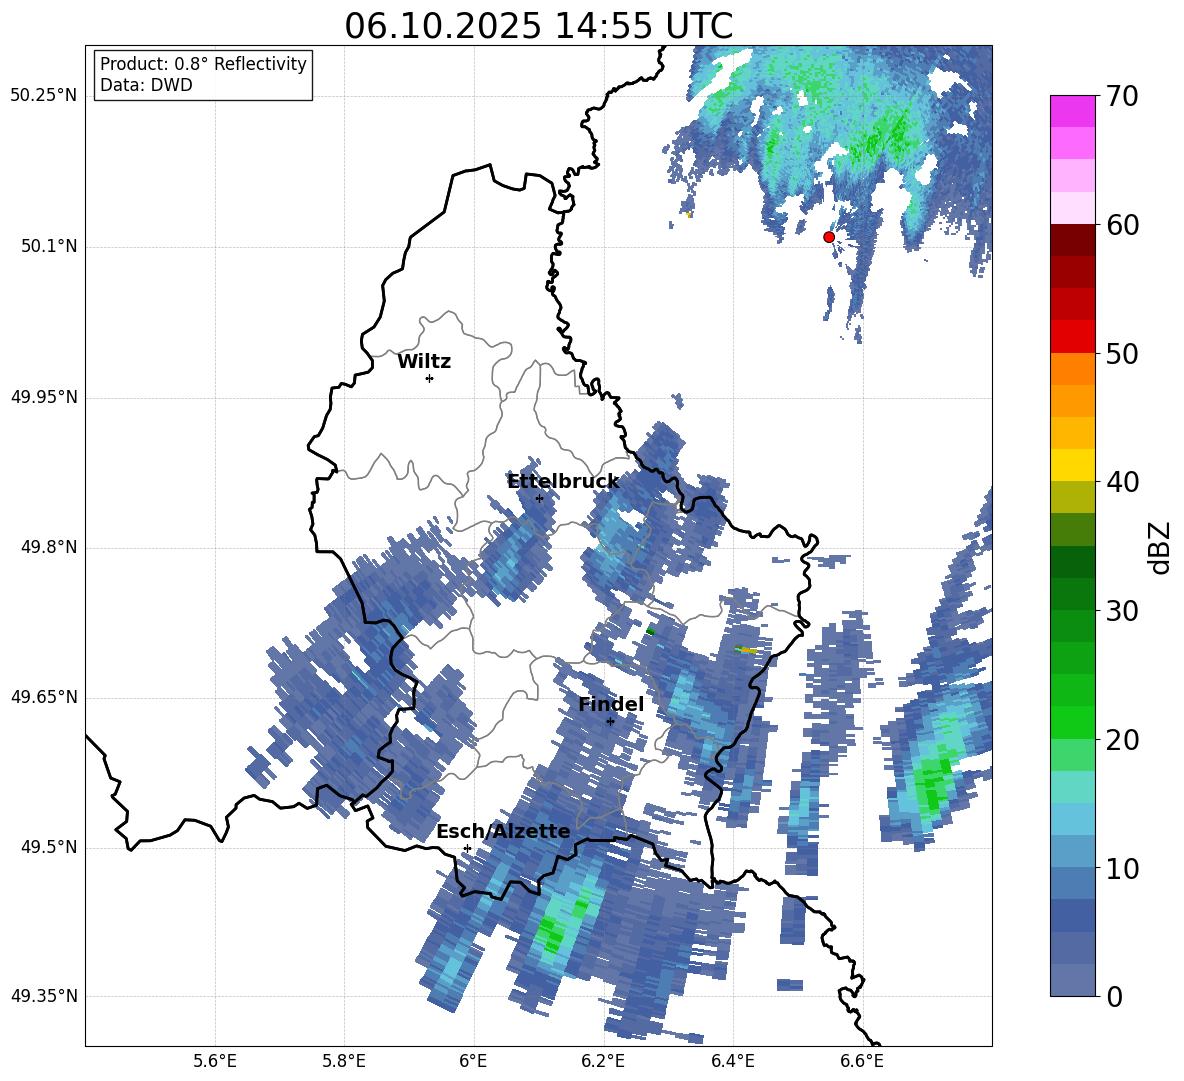Click the 5.6°E longitude label
The height and width of the screenshot is (1081, 1184).
point(215,1061)
